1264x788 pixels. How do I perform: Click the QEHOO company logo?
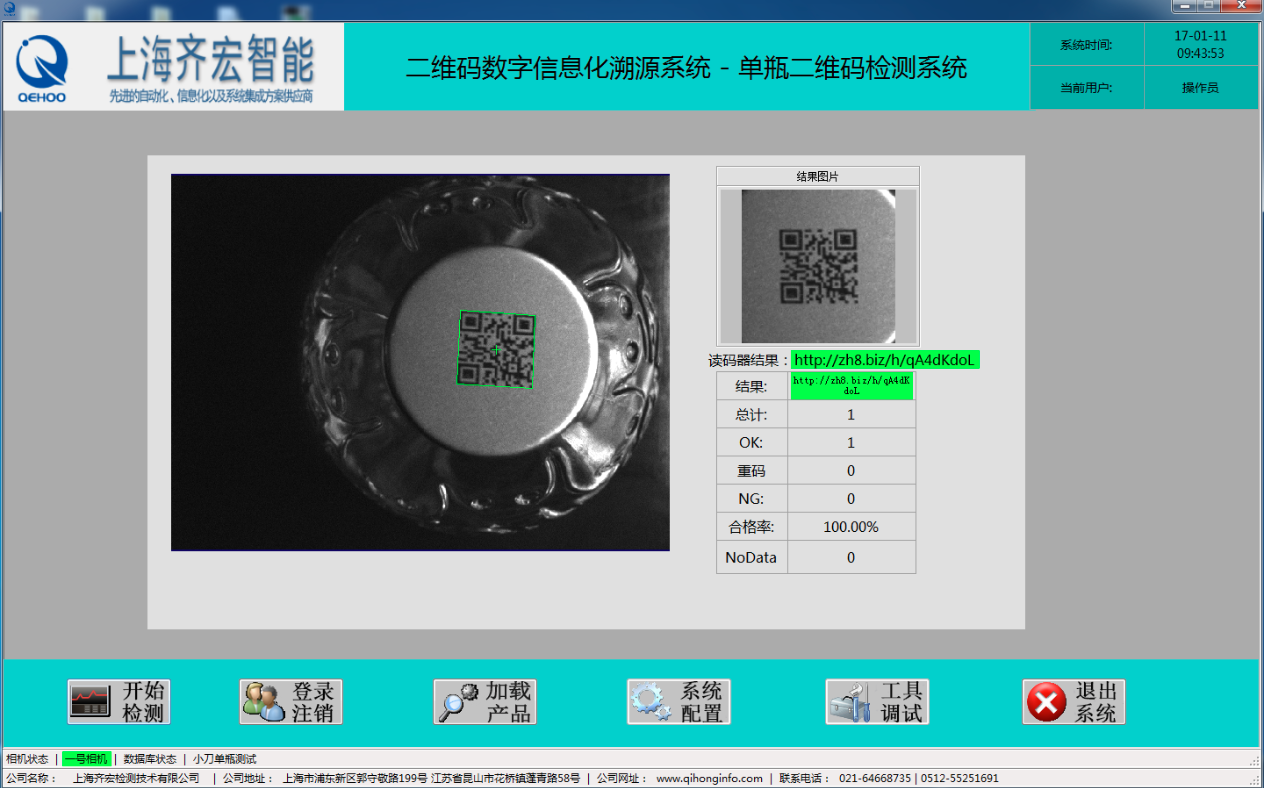[x=42, y=68]
